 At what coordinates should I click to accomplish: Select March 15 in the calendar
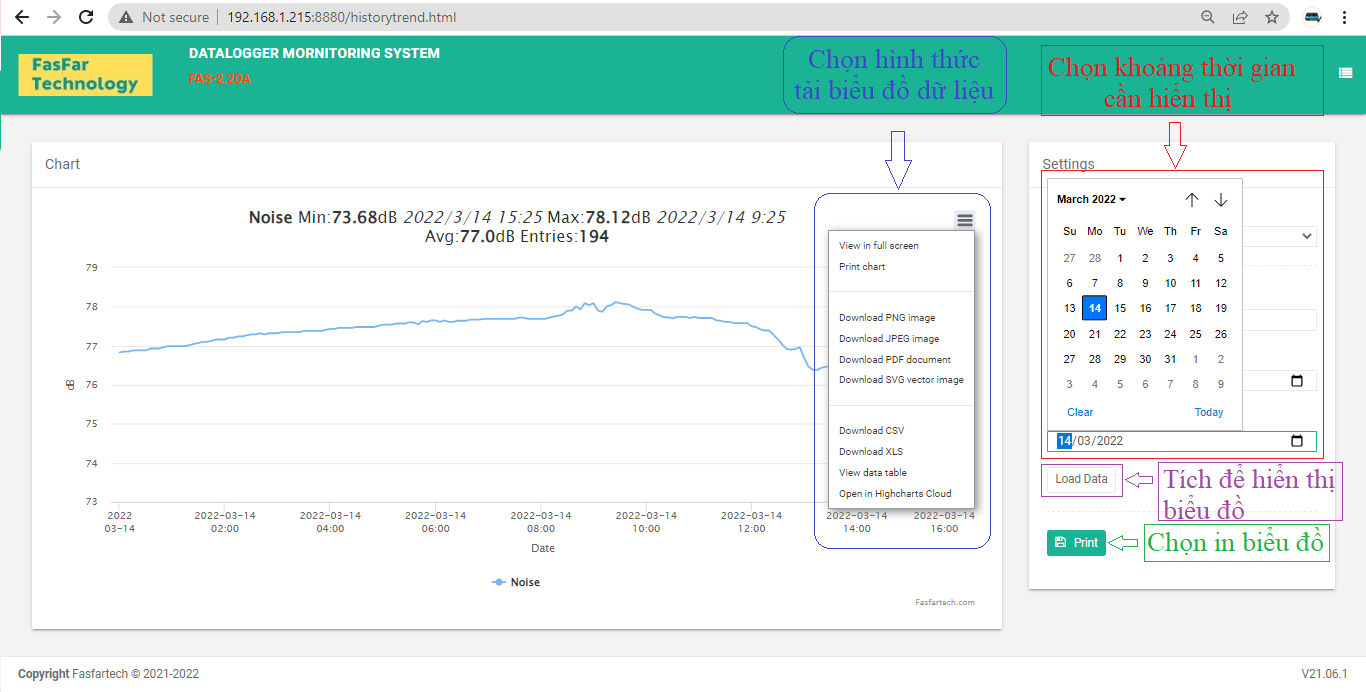(1120, 309)
